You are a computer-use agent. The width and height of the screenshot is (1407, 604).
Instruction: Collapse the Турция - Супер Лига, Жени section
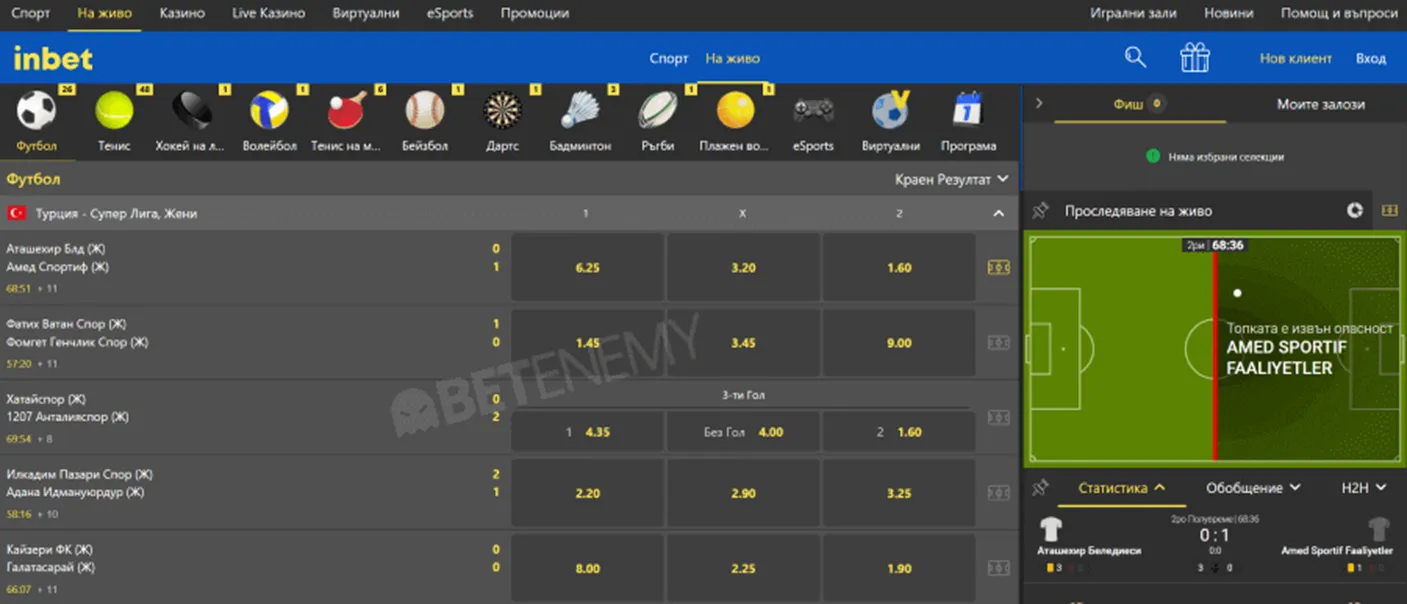(998, 212)
